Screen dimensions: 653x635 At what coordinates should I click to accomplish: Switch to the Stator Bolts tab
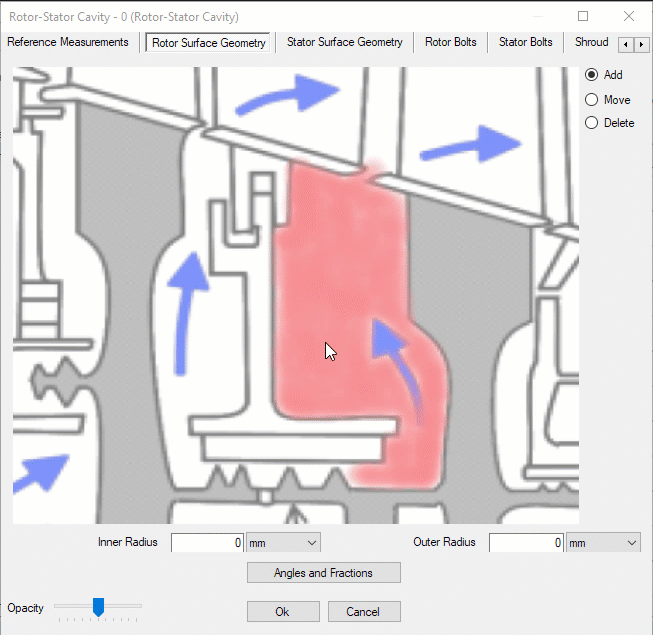coord(525,43)
